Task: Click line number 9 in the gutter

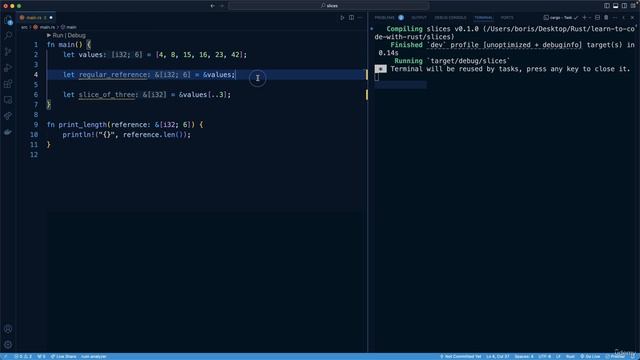Action: tap(36, 124)
